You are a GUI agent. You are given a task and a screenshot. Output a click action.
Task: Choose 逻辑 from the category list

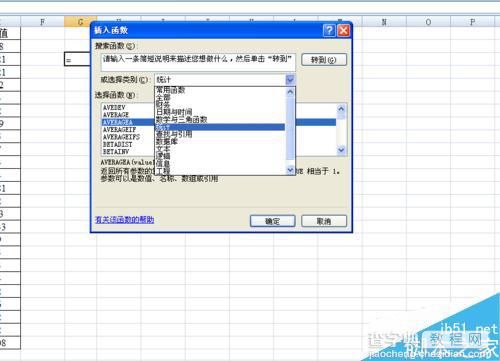[x=220, y=156]
